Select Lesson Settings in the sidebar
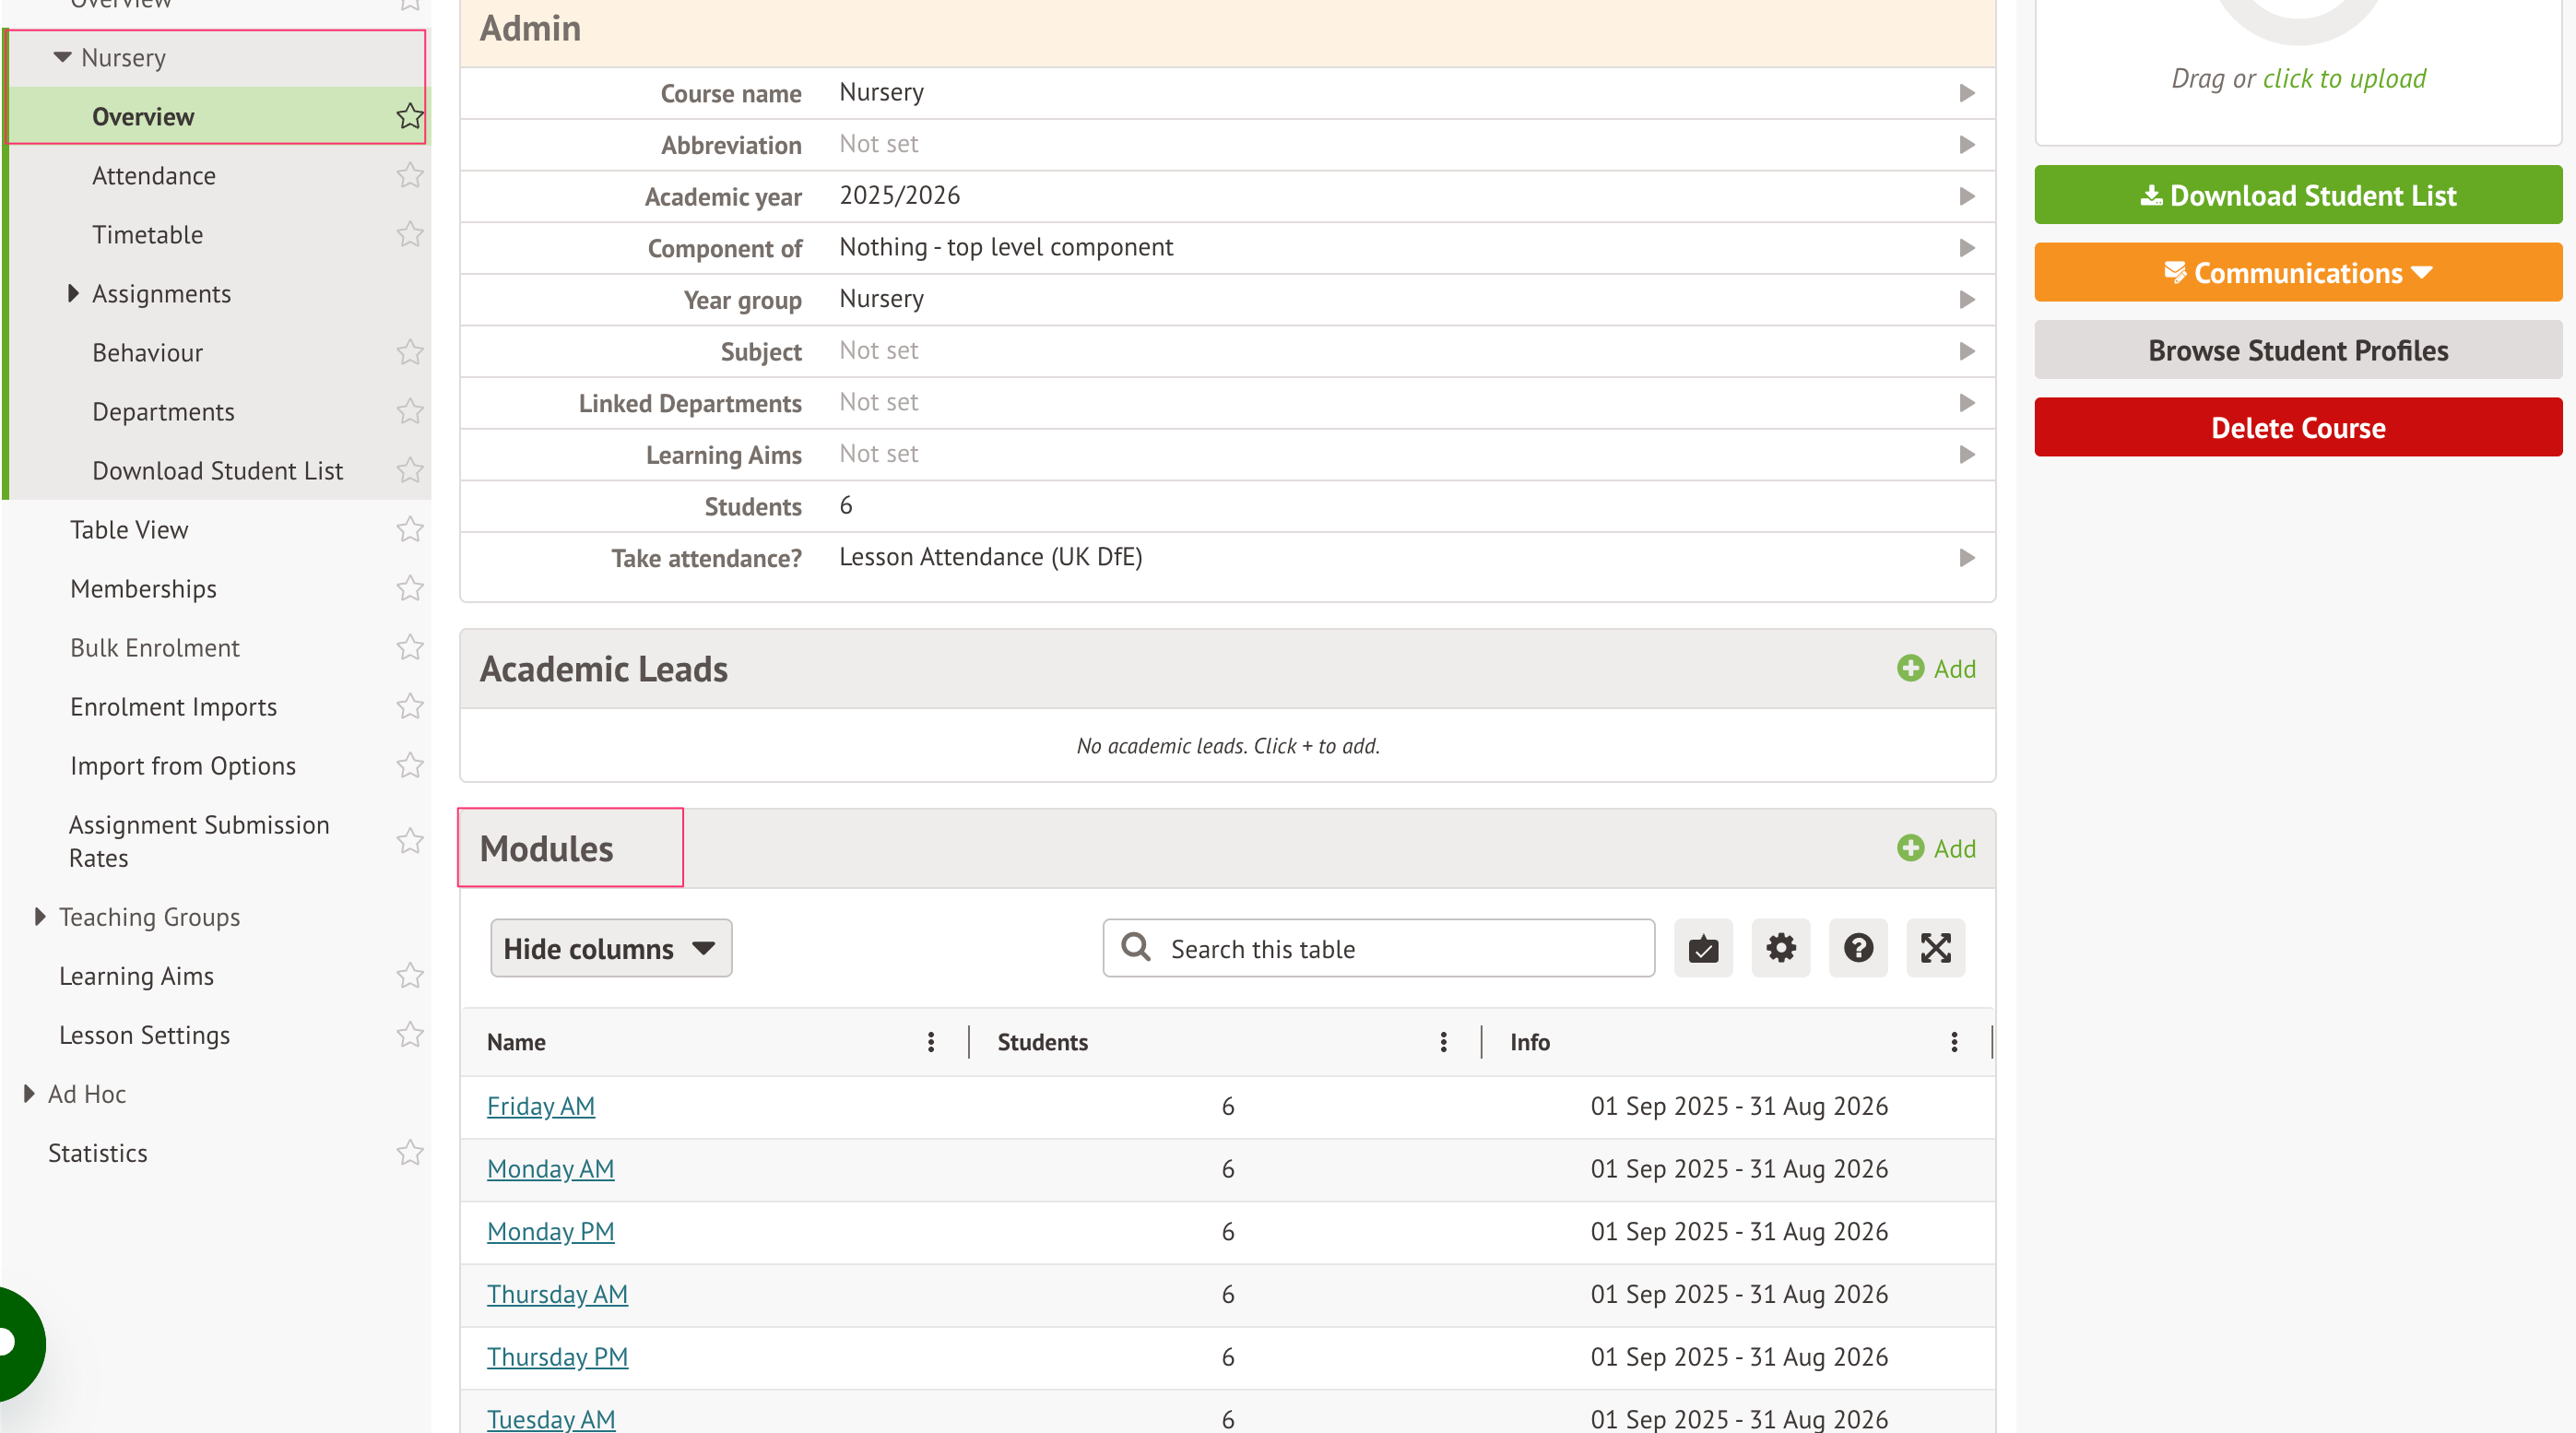This screenshot has height=1433, width=2576. point(144,1035)
